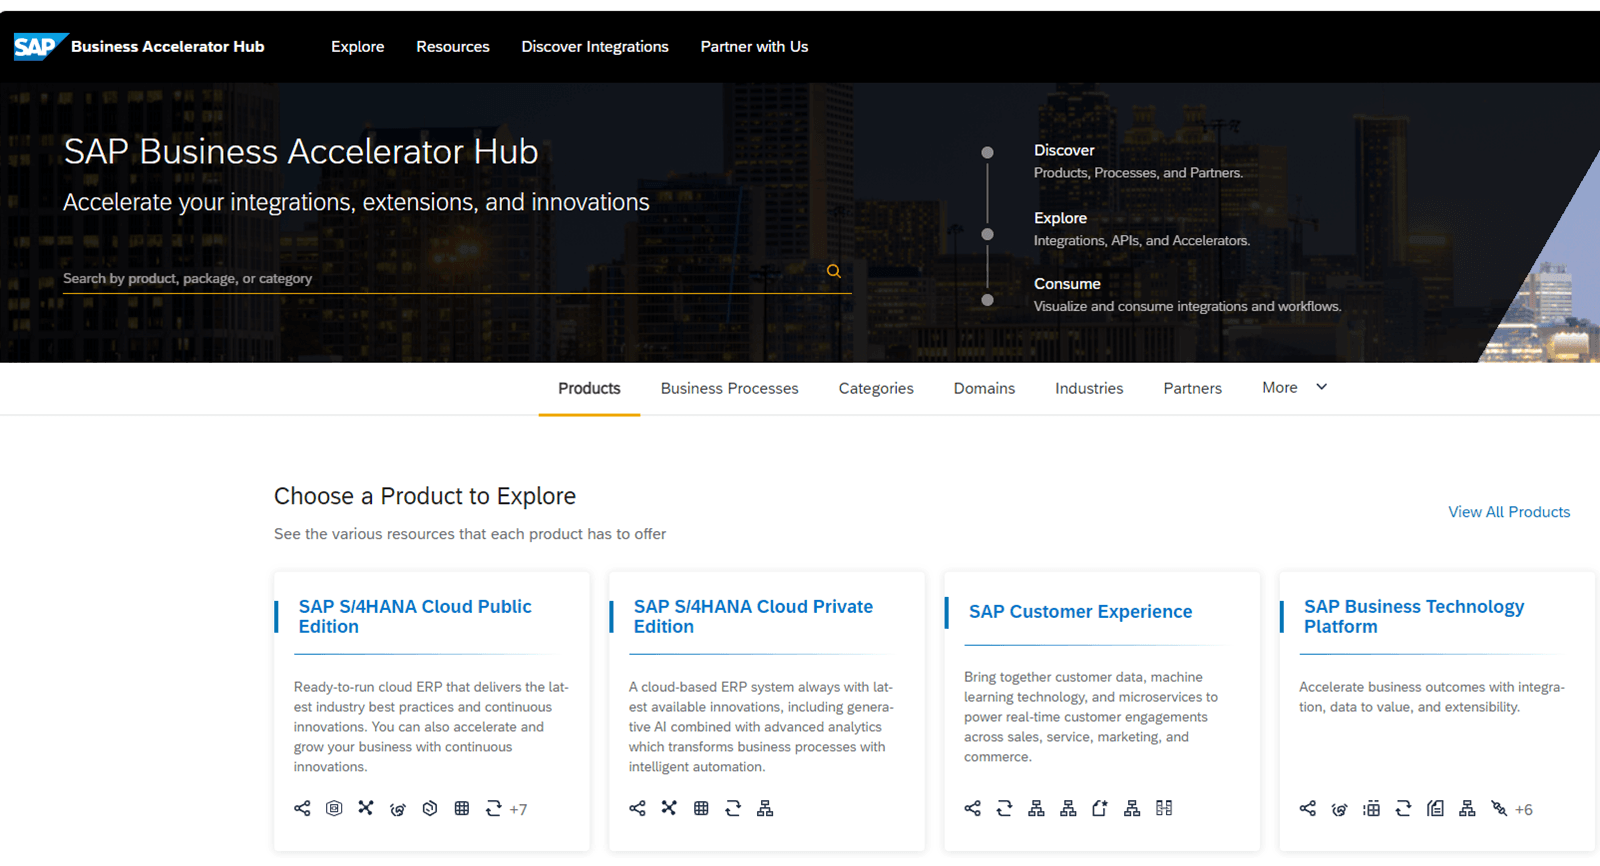
Task: Click hexagon loop icon on S/4HANA Public Edition card
Action: point(430,808)
